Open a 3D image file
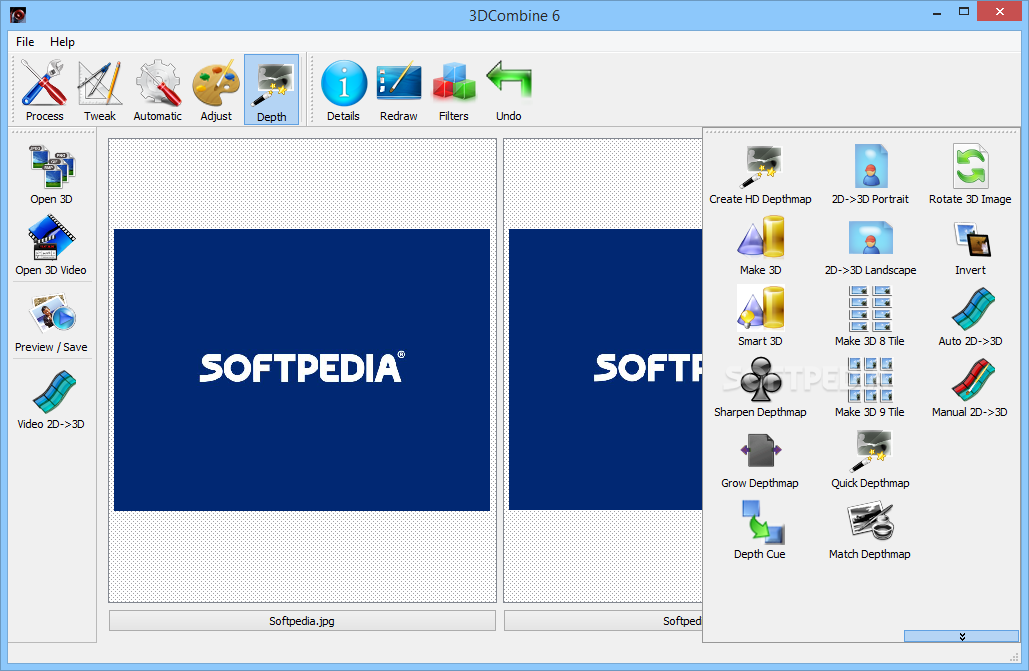This screenshot has width=1029, height=671. click(52, 175)
